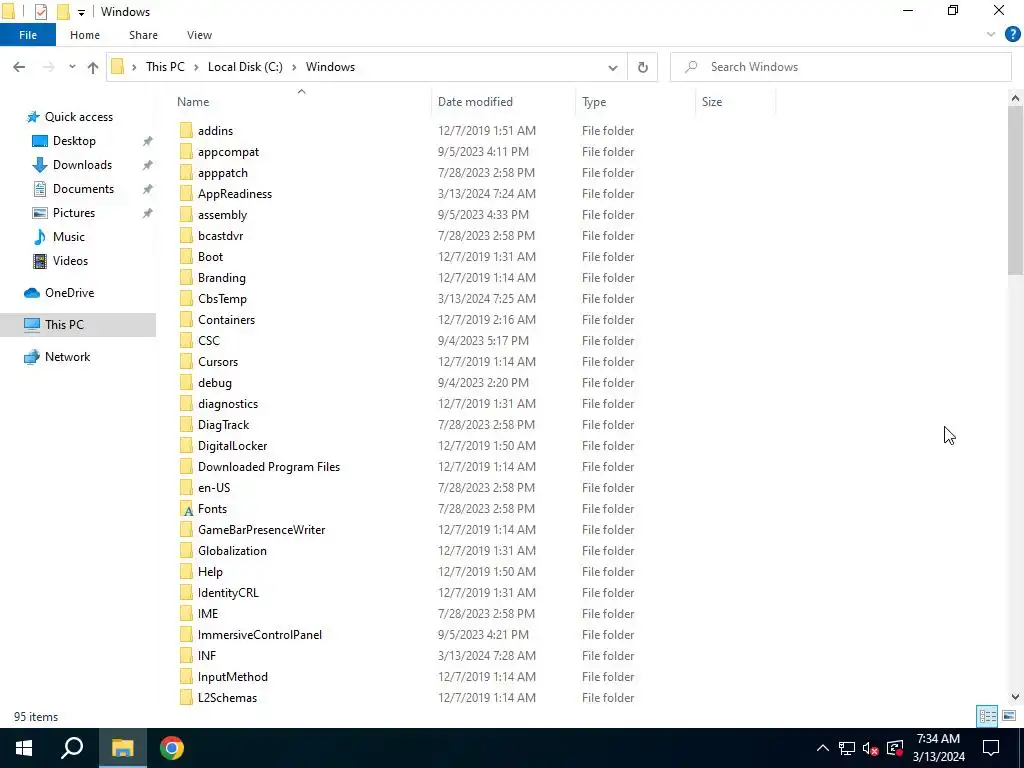Select the ImmersiveControlPanel folder
The height and width of the screenshot is (768, 1024).
259,635
